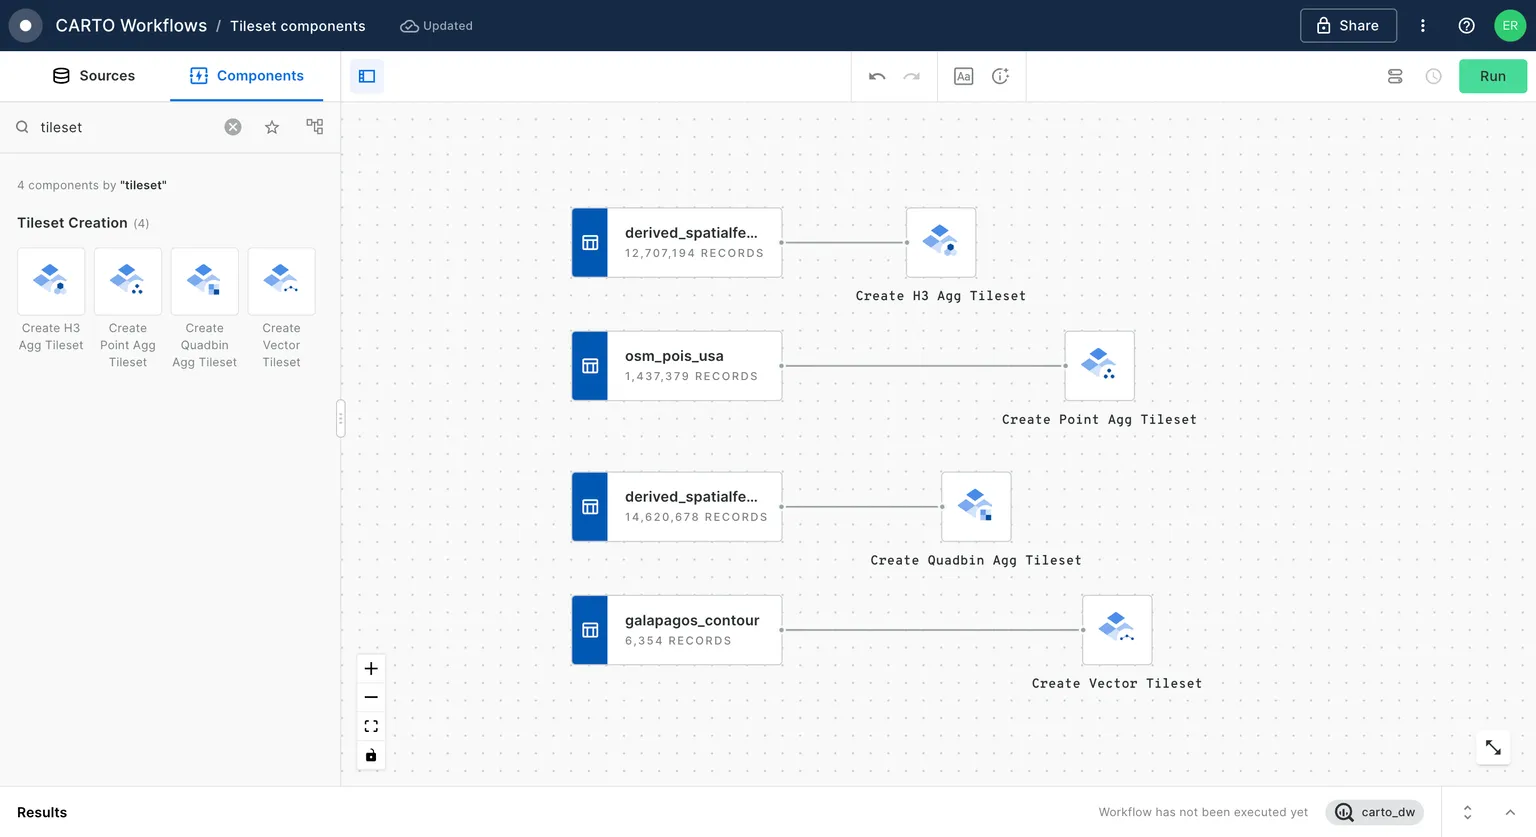This screenshot has height=837, width=1536.
Task: Share the Tileset components workflow
Action: click(1347, 25)
